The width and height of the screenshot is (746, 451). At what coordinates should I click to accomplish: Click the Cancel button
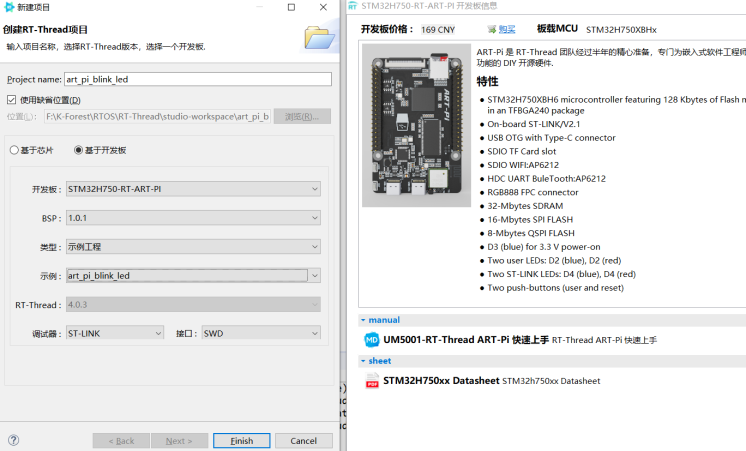pyautogui.click(x=304, y=441)
